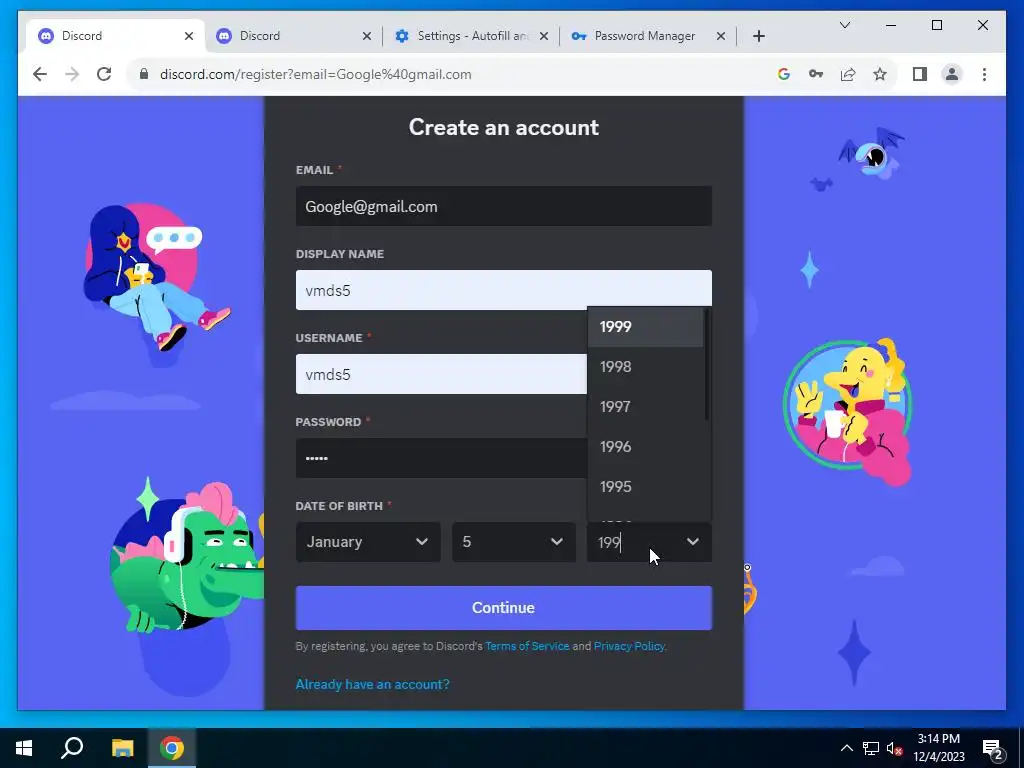Open the month dropdown showing January
Screen dimensions: 1024x768
coord(368,542)
